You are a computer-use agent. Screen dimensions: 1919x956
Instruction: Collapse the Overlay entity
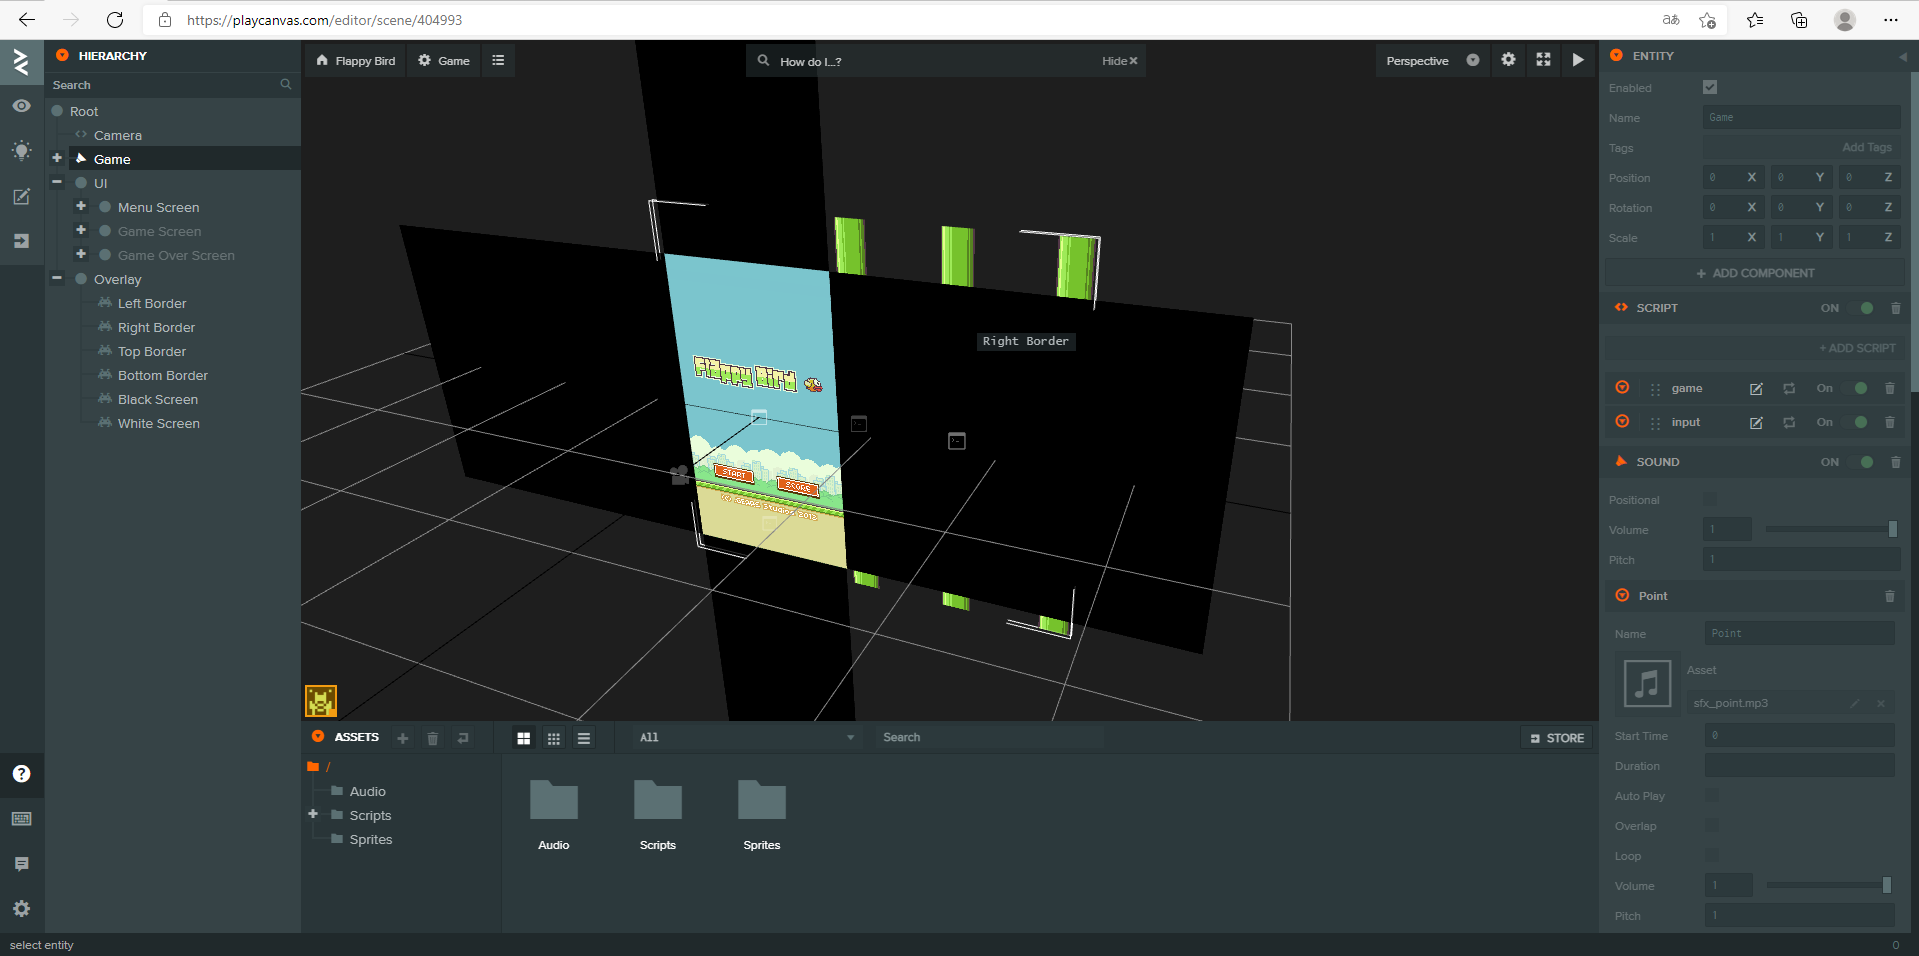click(x=57, y=278)
